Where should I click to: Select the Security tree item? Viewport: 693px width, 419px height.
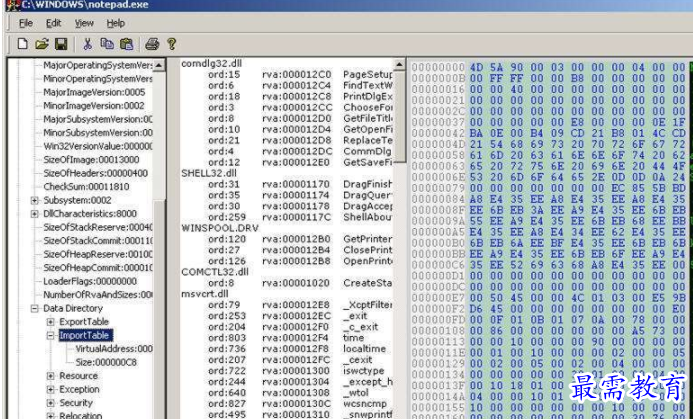point(76,403)
